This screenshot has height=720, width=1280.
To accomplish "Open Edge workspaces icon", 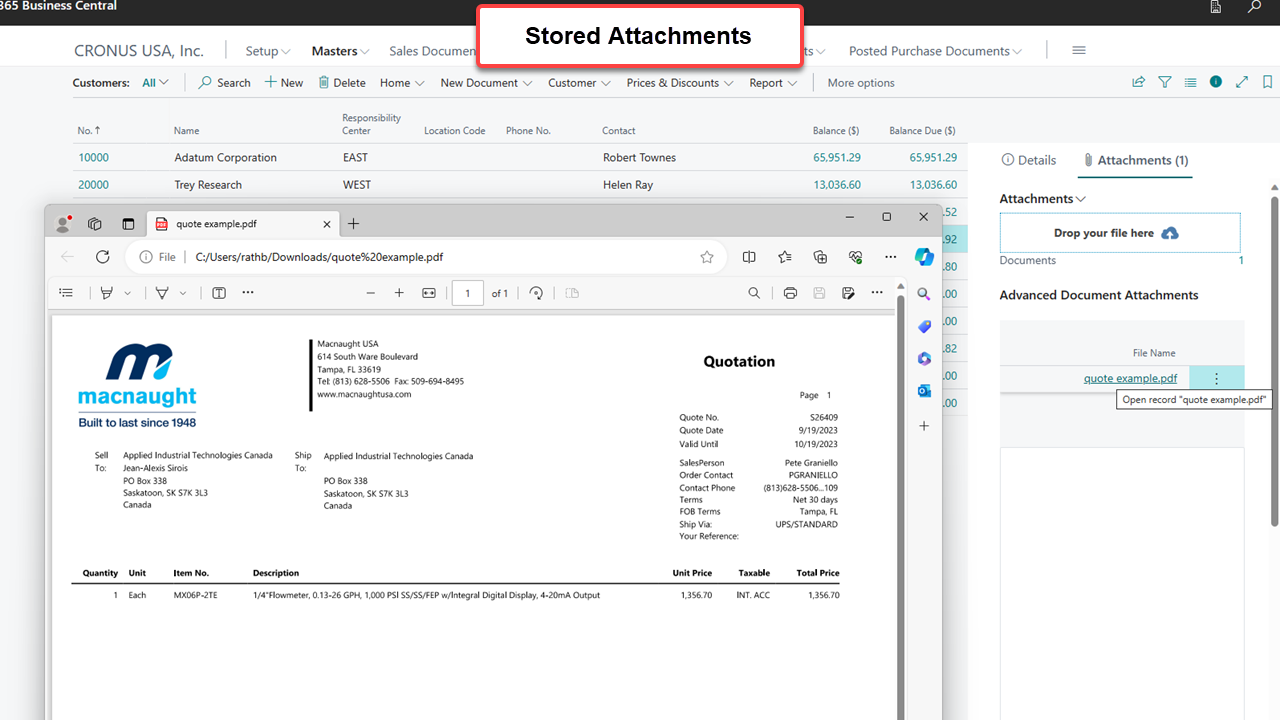I will (x=95, y=224).
